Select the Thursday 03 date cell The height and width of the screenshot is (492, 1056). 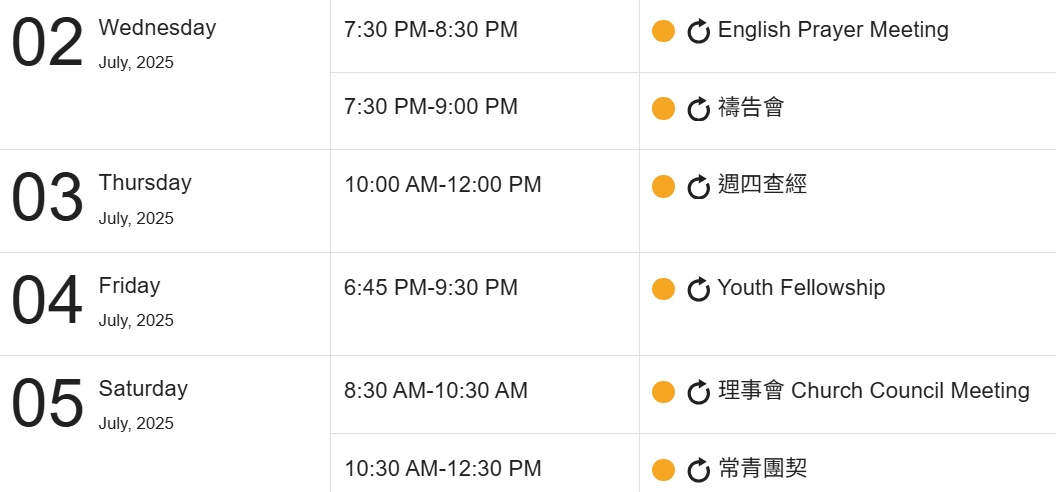click(165, 201)
